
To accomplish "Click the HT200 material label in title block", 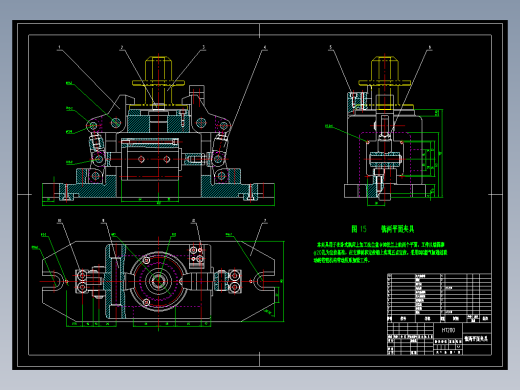I will [x=448, y=330].
